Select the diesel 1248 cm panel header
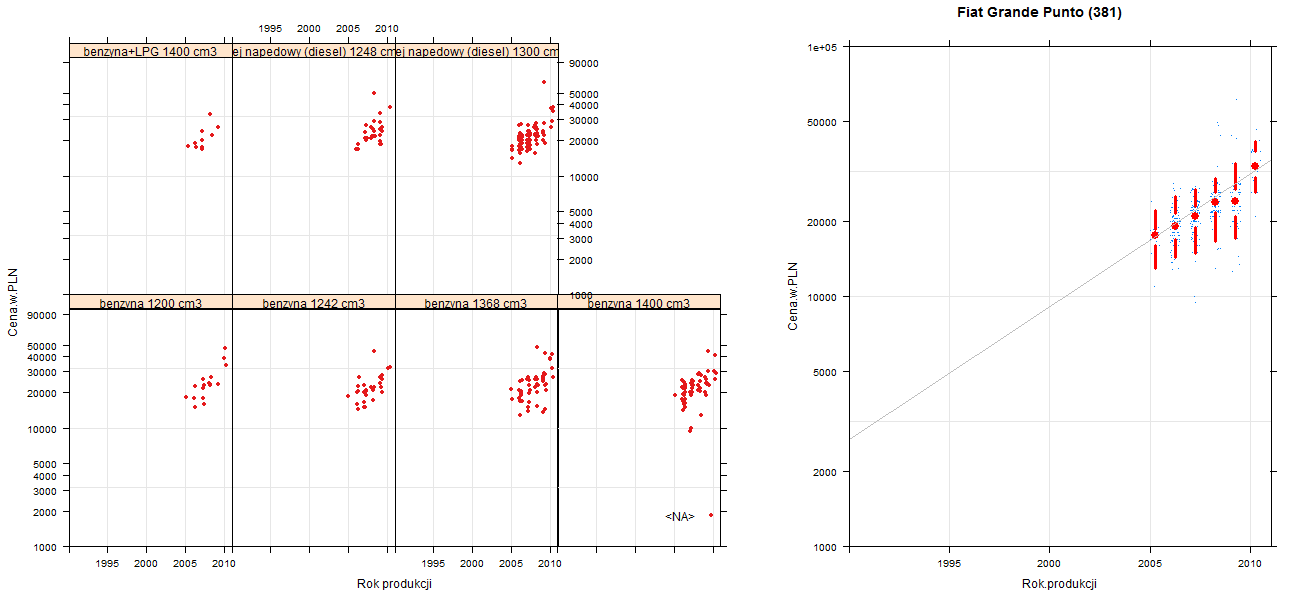1300x600 pixels. tap(313, 51)
